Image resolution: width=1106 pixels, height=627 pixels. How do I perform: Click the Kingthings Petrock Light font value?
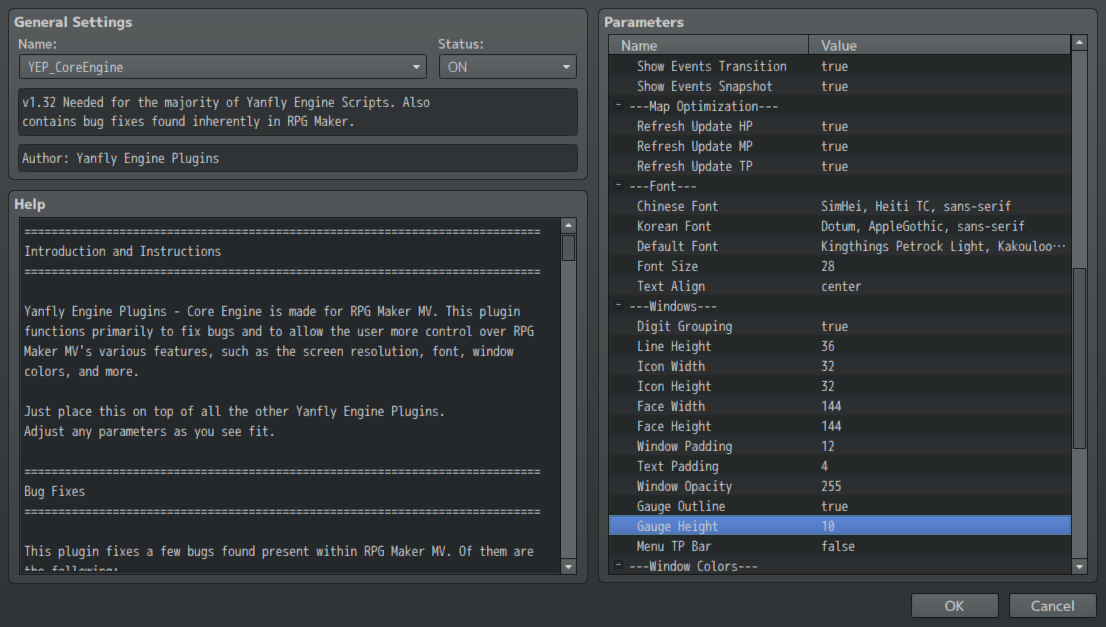tap(943, 246)
